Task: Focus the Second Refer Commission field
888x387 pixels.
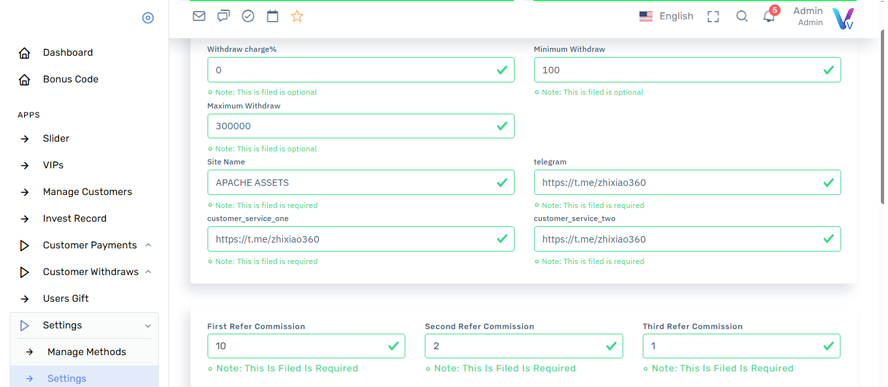Action: [x=524, y=346]
